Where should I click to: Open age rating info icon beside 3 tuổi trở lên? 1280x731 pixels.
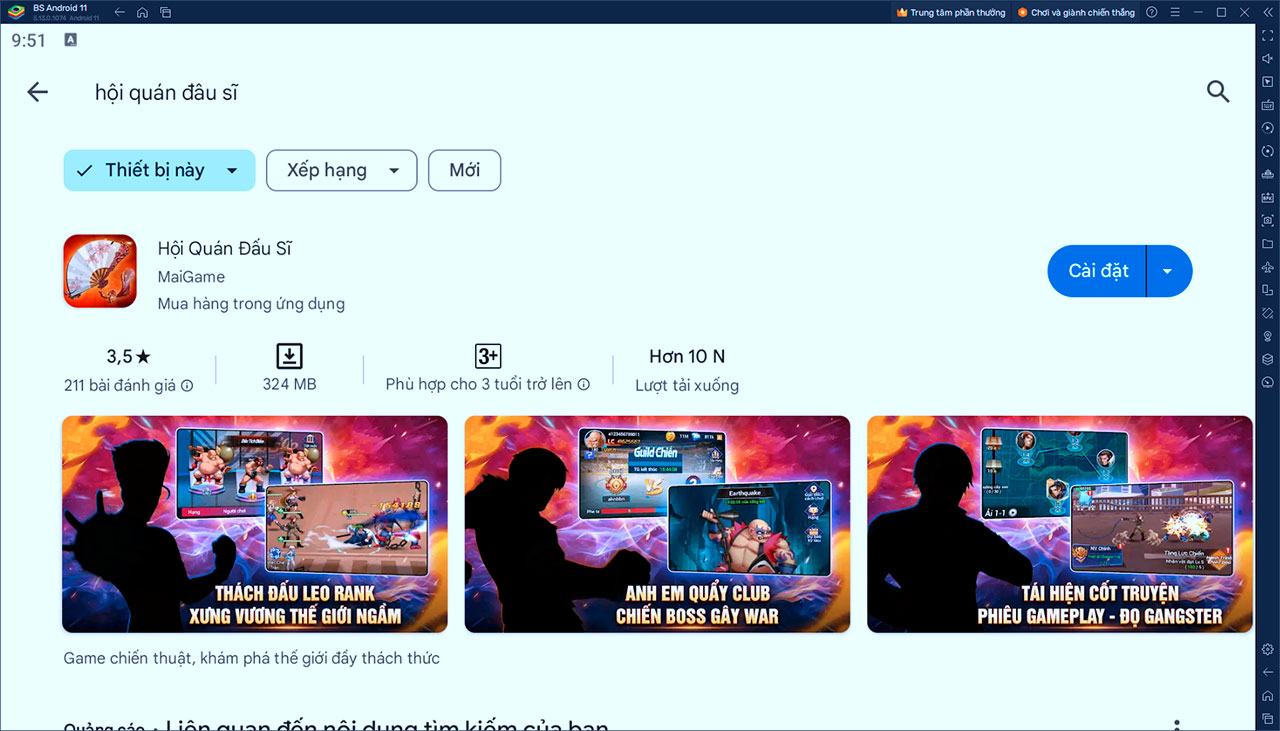pyautogui.click(x=584, y=385)
